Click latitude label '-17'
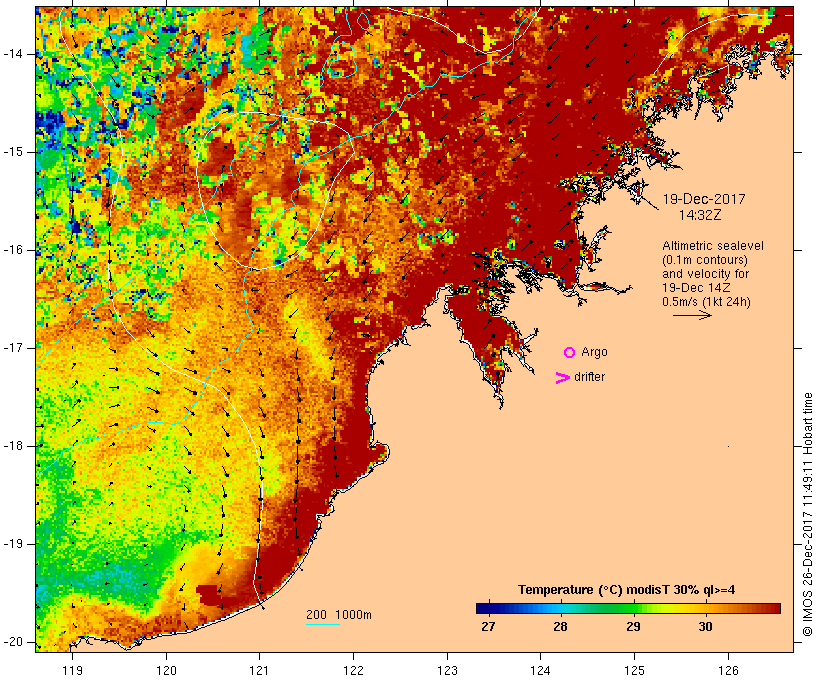Screen dimensions: 820x680 [x=13, y=348]
